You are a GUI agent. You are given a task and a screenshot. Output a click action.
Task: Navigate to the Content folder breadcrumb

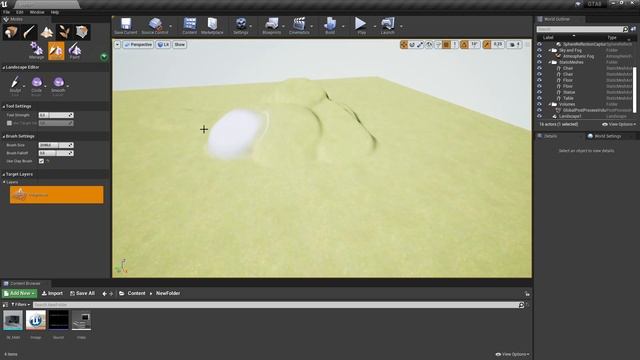(136, 293)
